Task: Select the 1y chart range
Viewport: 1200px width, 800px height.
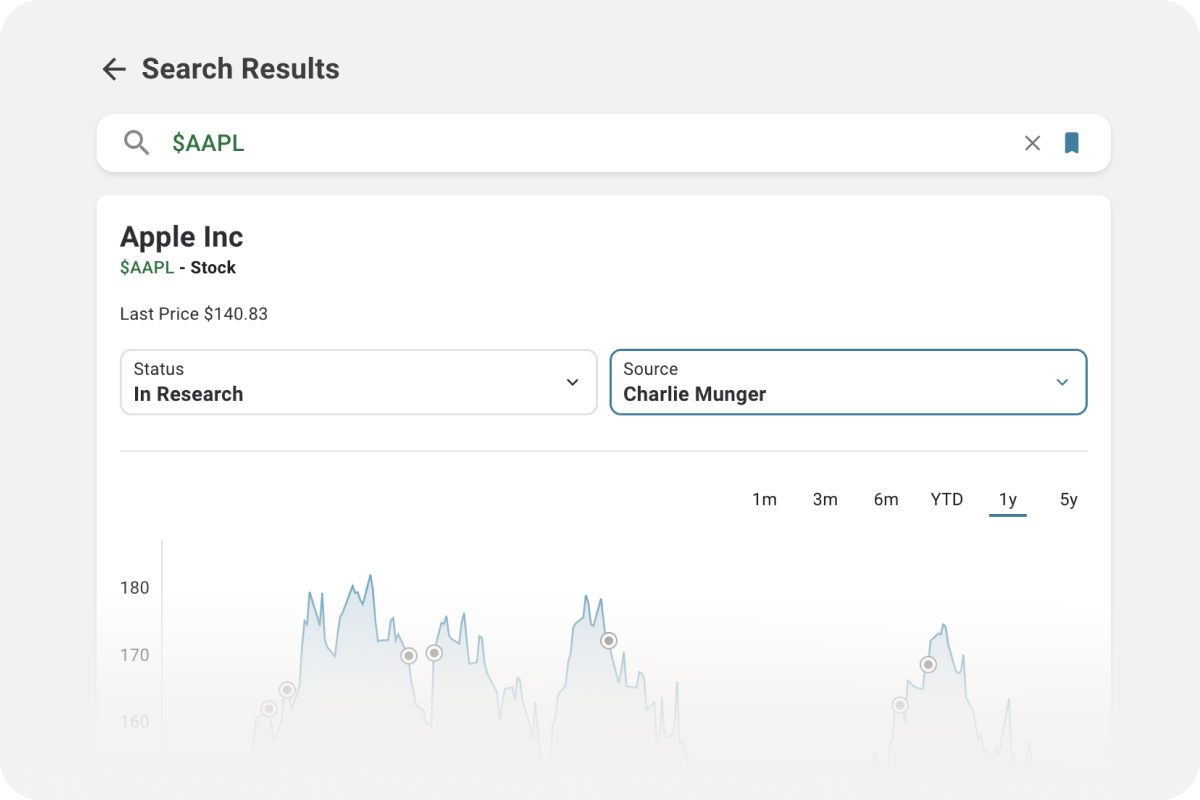Action: pyautogui.click(x=1008, y=500)
